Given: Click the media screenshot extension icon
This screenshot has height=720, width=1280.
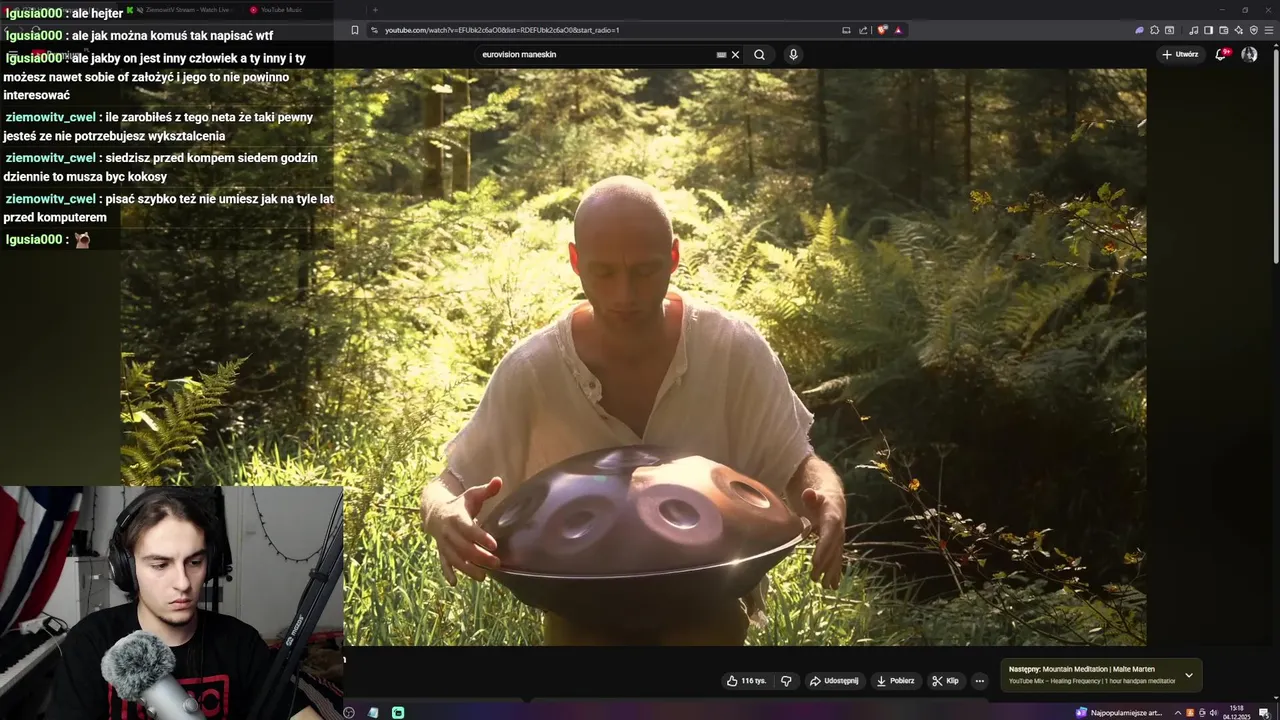Looking at the screenshot, I should (x=1169, y=30).
